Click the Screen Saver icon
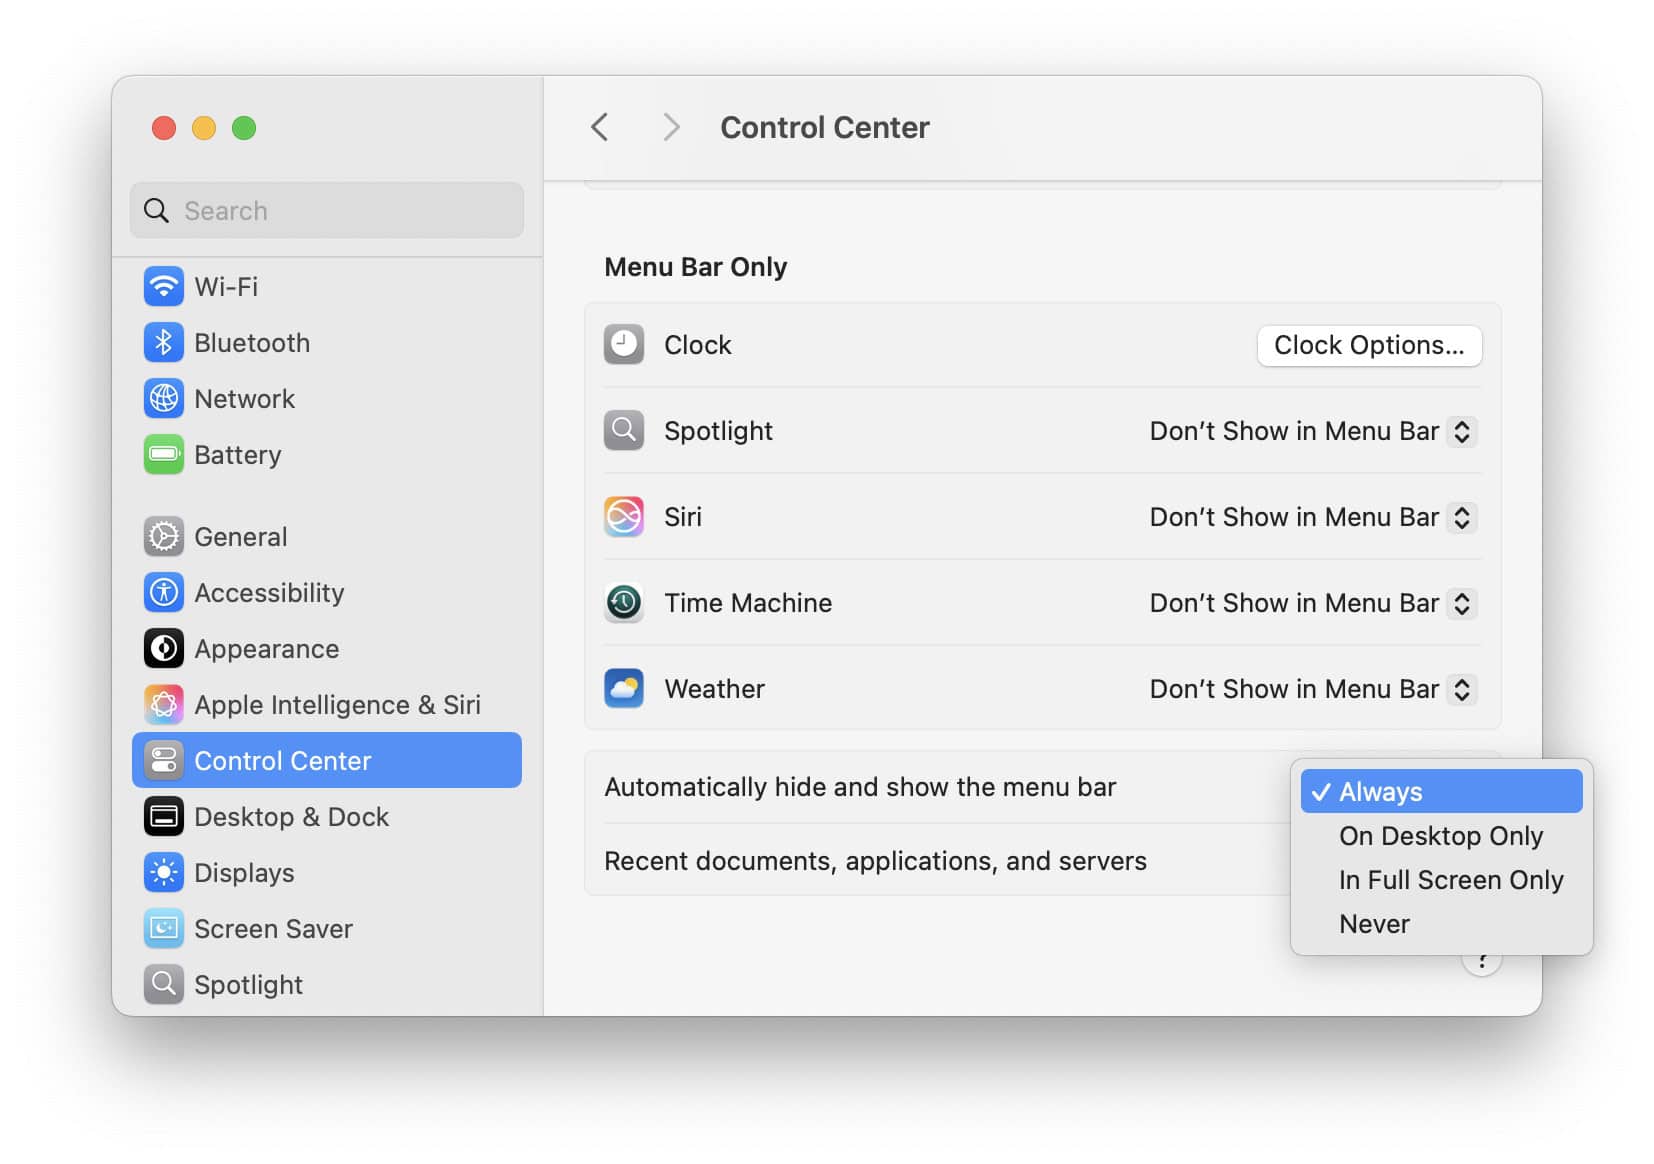Viewport: 1654px width, 1164px height. pos(163,928)
